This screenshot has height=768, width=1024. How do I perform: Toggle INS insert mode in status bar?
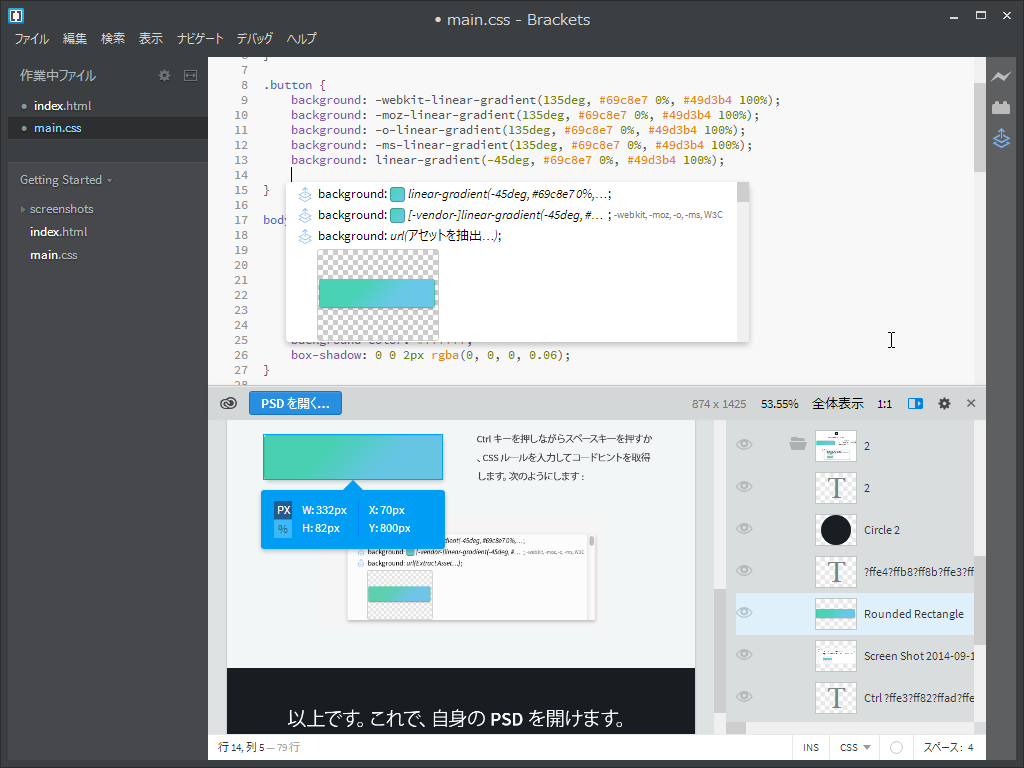(810, 747)
